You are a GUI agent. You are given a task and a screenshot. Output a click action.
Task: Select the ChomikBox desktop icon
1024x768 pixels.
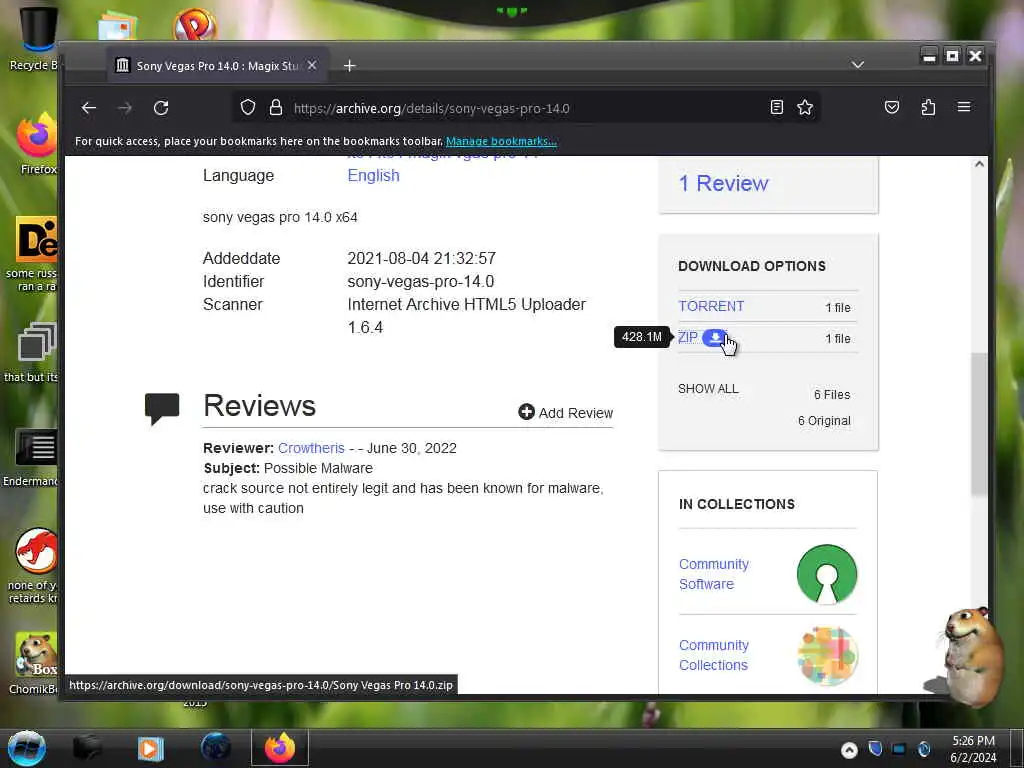[x=34, y=662]
